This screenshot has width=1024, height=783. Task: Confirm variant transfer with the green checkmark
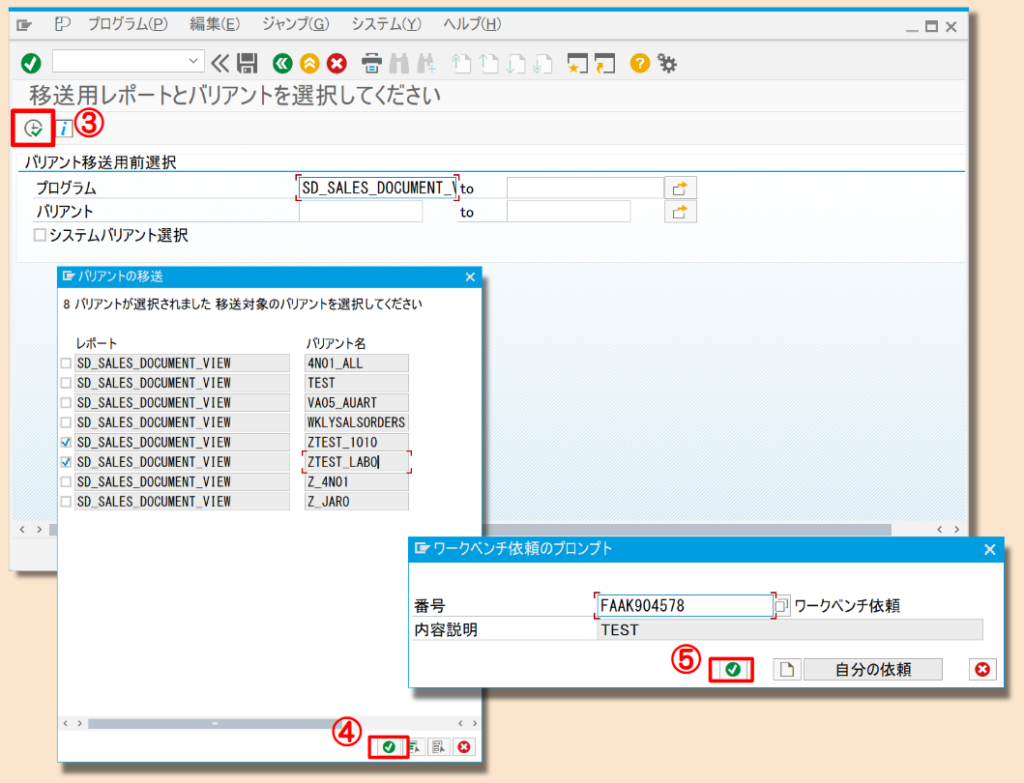pyautogui.click(x=389, y=746)
